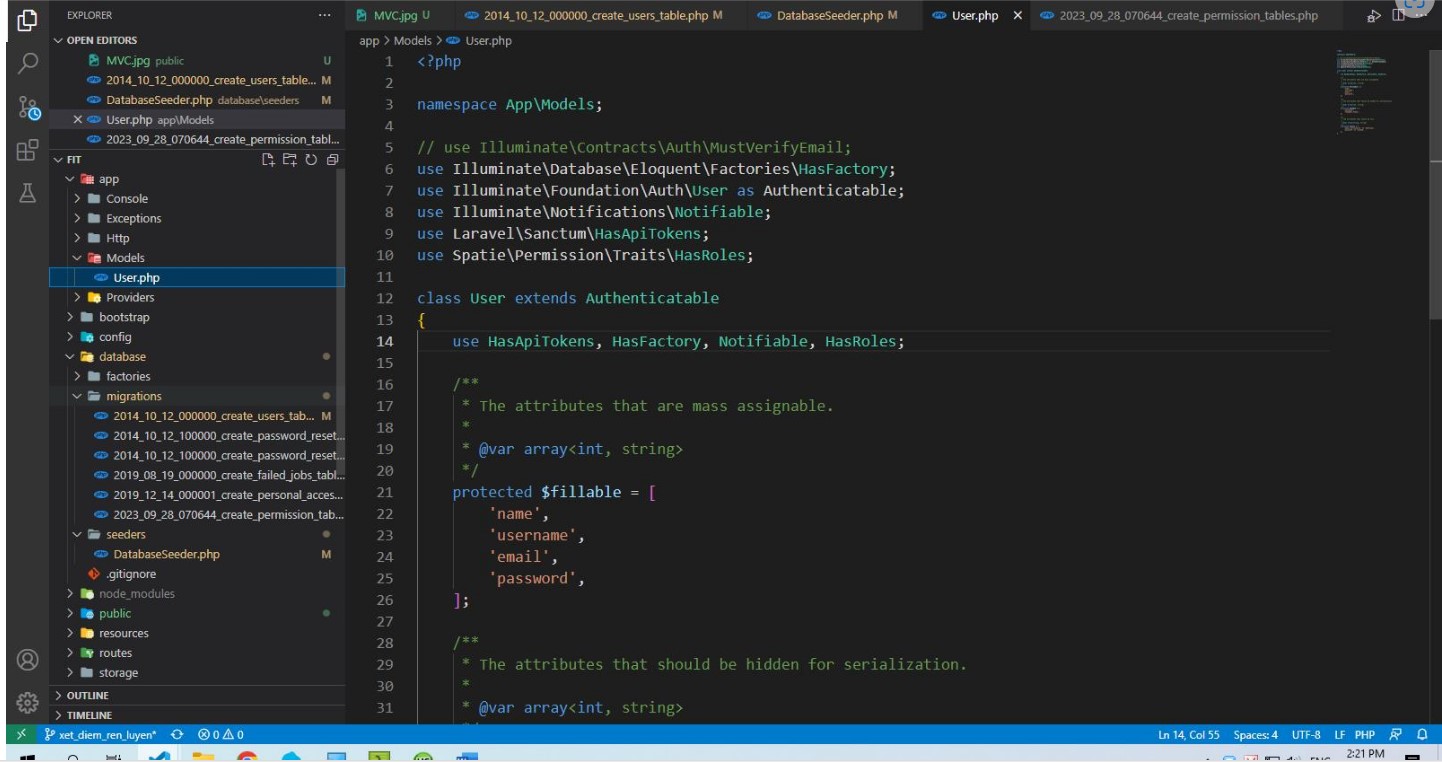Collapse all folders in Explorer
This screenshot has height=762, width=1442.
(333, 160)
